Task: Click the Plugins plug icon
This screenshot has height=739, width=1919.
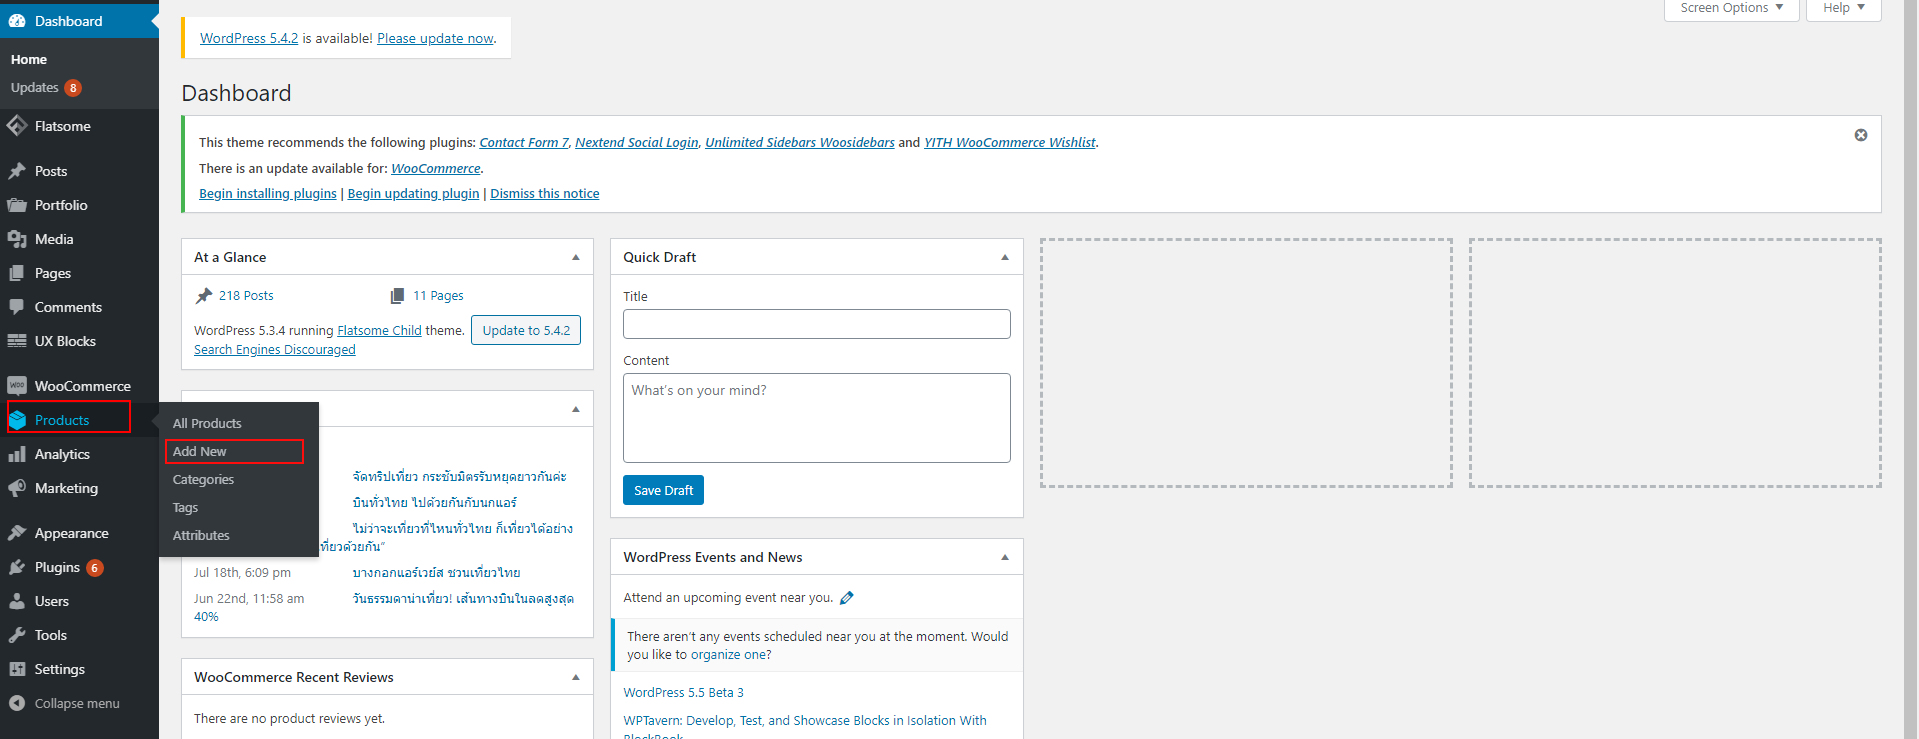Action: click(17, 567)
